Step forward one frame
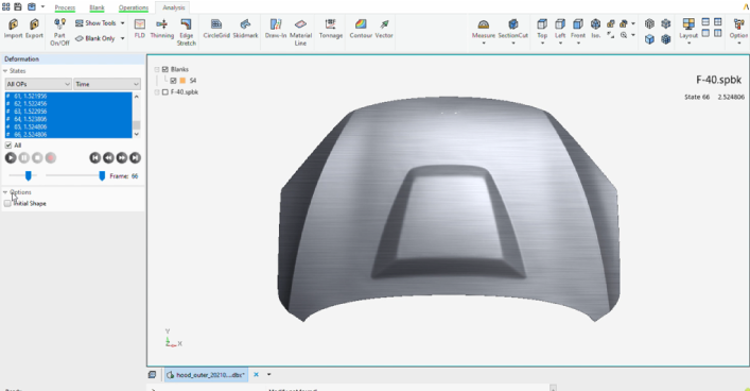750x391 pixels. coord(122,157)
